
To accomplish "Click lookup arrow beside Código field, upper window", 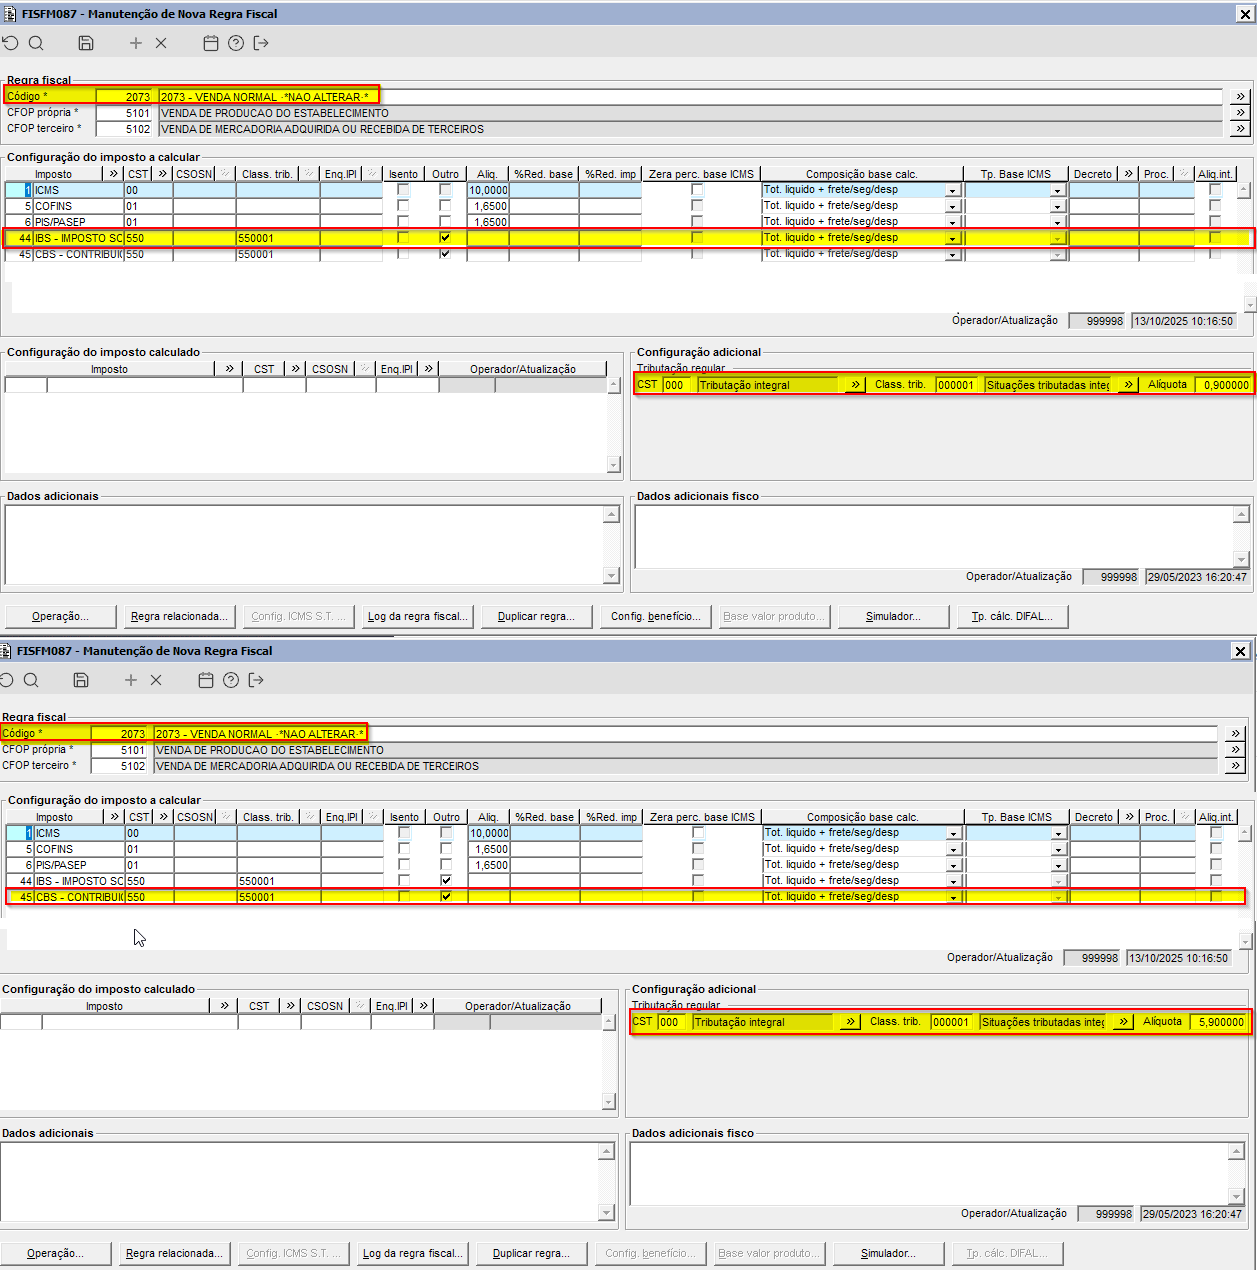I will (1240, 97).
